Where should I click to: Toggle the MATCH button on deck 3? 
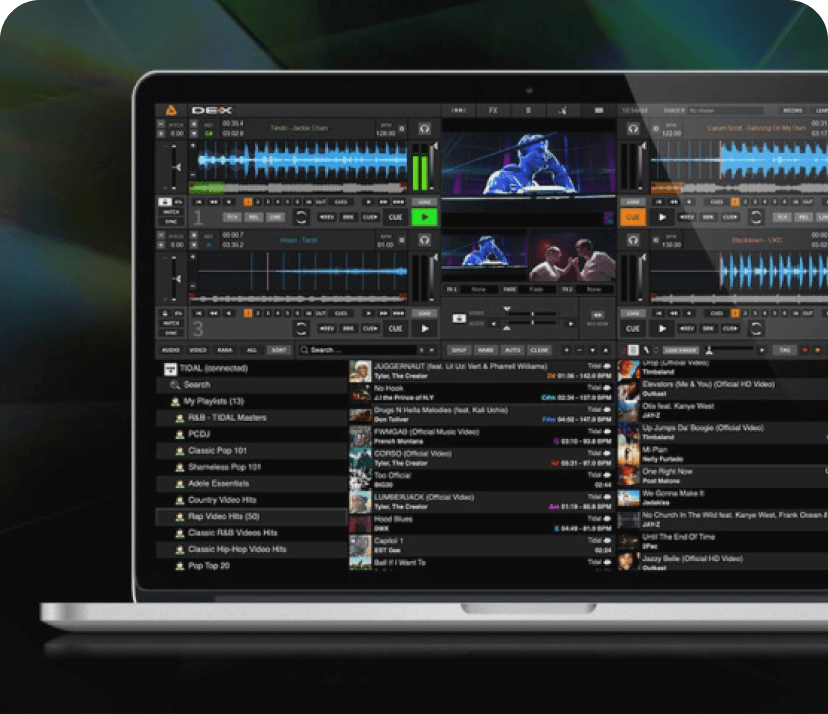pos(171,323)
